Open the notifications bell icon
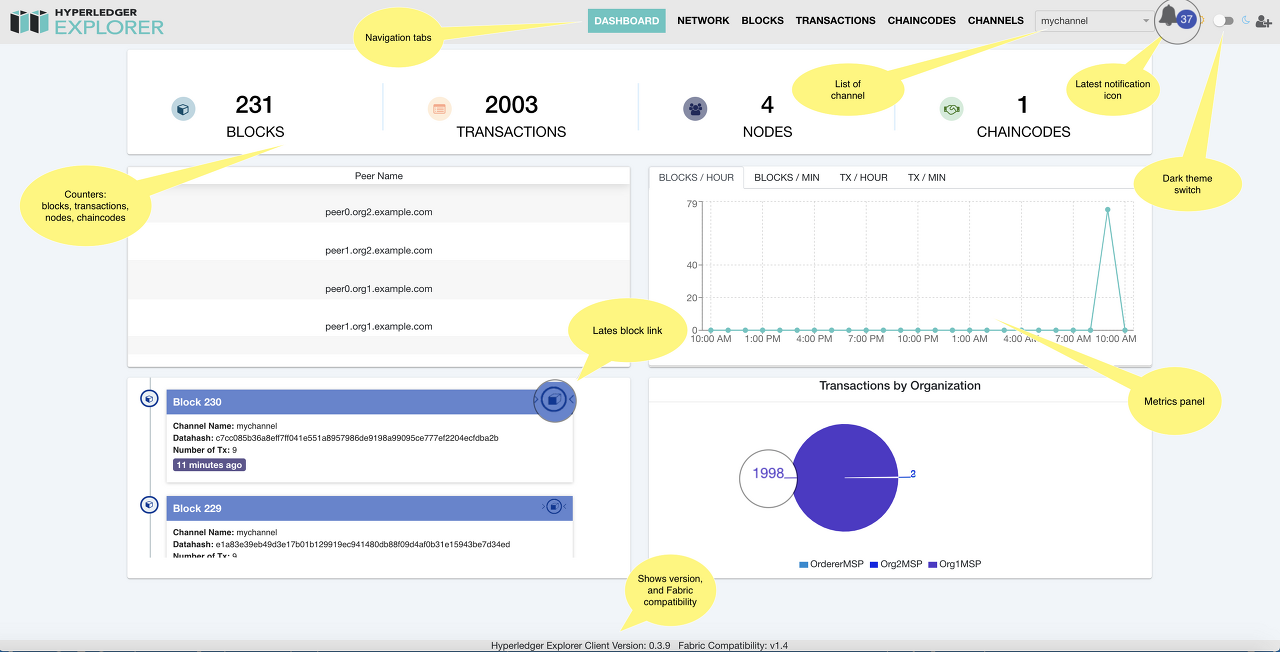This screenshot has height=652, width=1280. pos(1167,16)
